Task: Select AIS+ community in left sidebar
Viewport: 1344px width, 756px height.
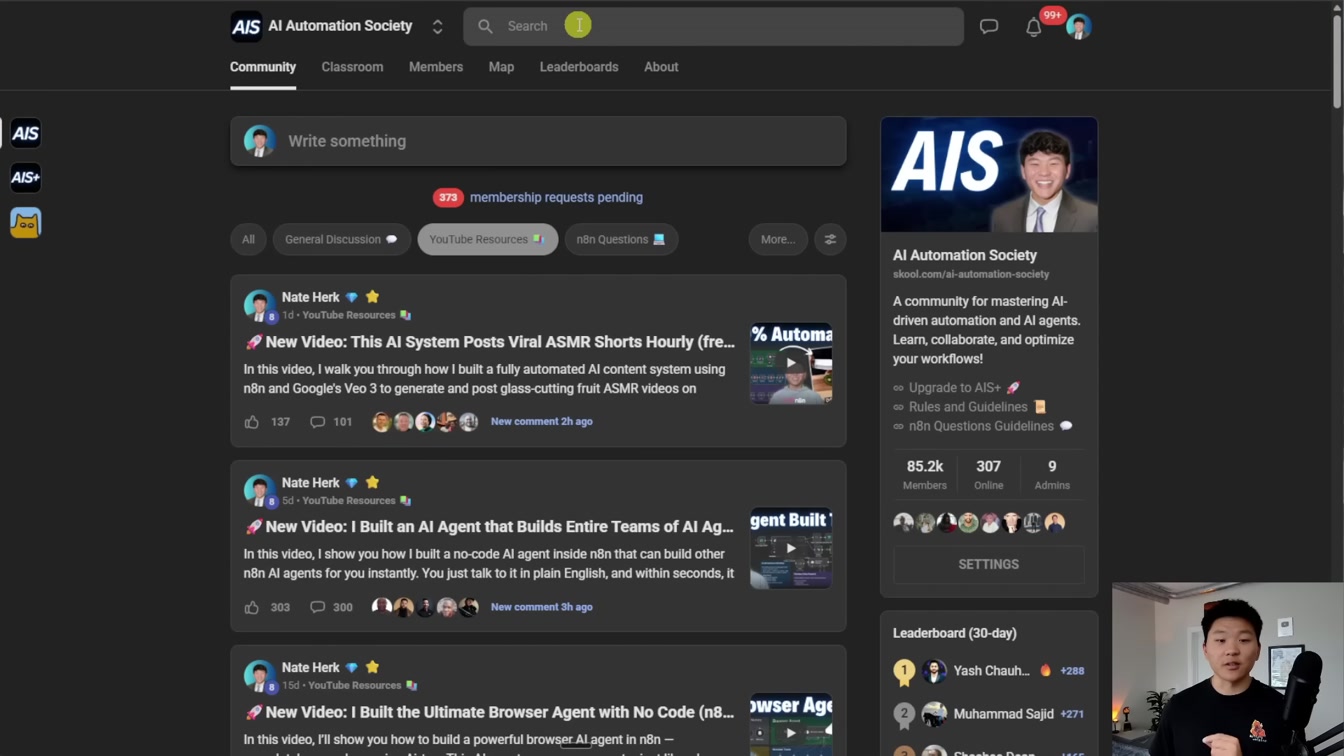Action: click(26, 178)
